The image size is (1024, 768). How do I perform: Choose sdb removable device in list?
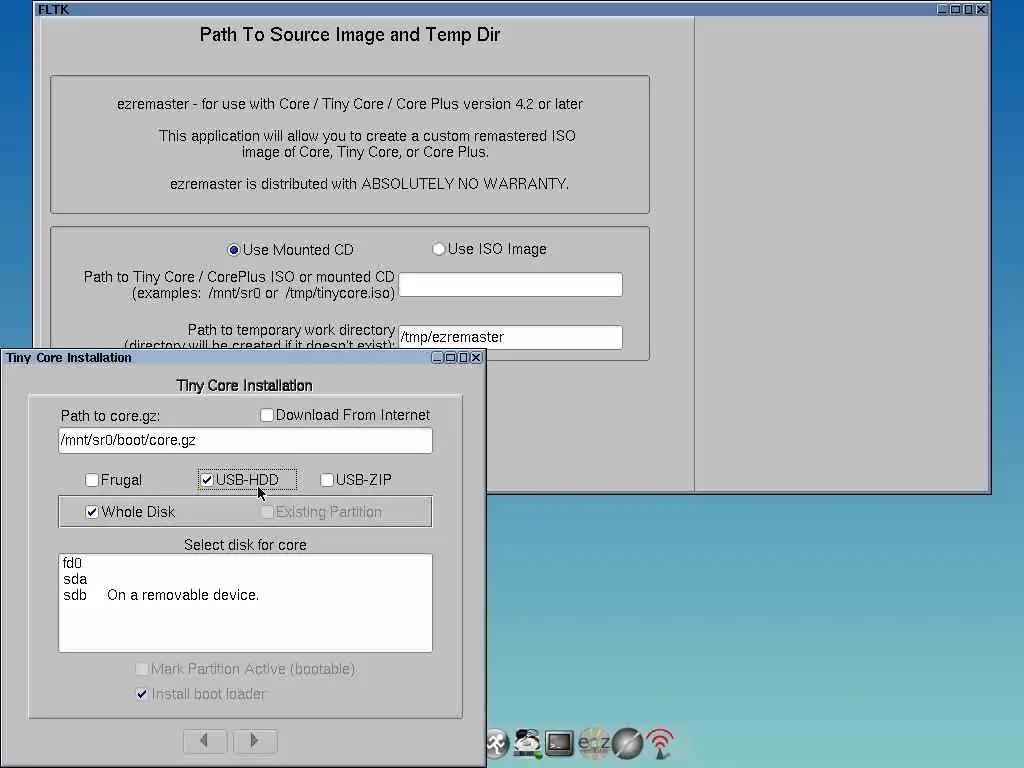tap(246, 595)
